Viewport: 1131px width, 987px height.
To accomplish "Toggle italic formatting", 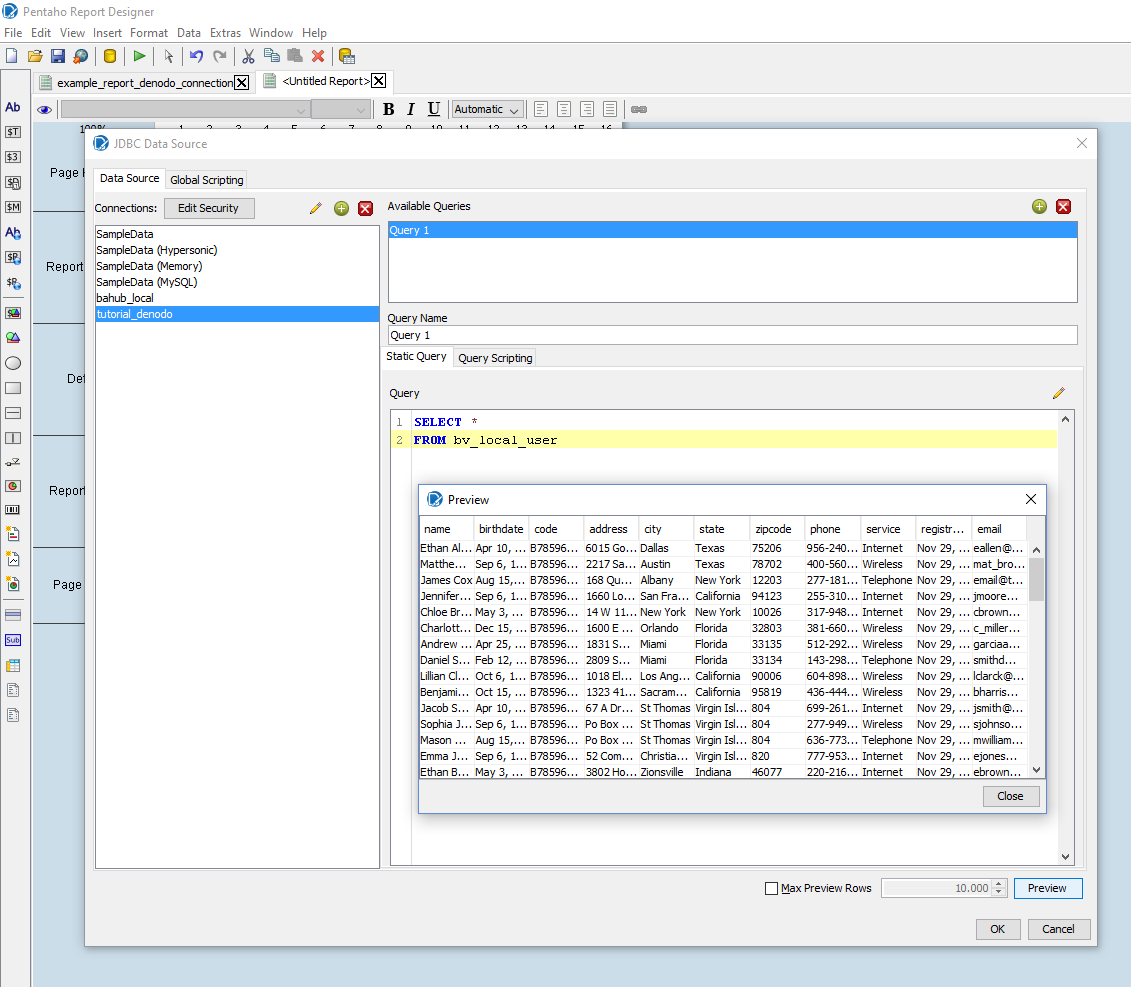I will (410, 109).
